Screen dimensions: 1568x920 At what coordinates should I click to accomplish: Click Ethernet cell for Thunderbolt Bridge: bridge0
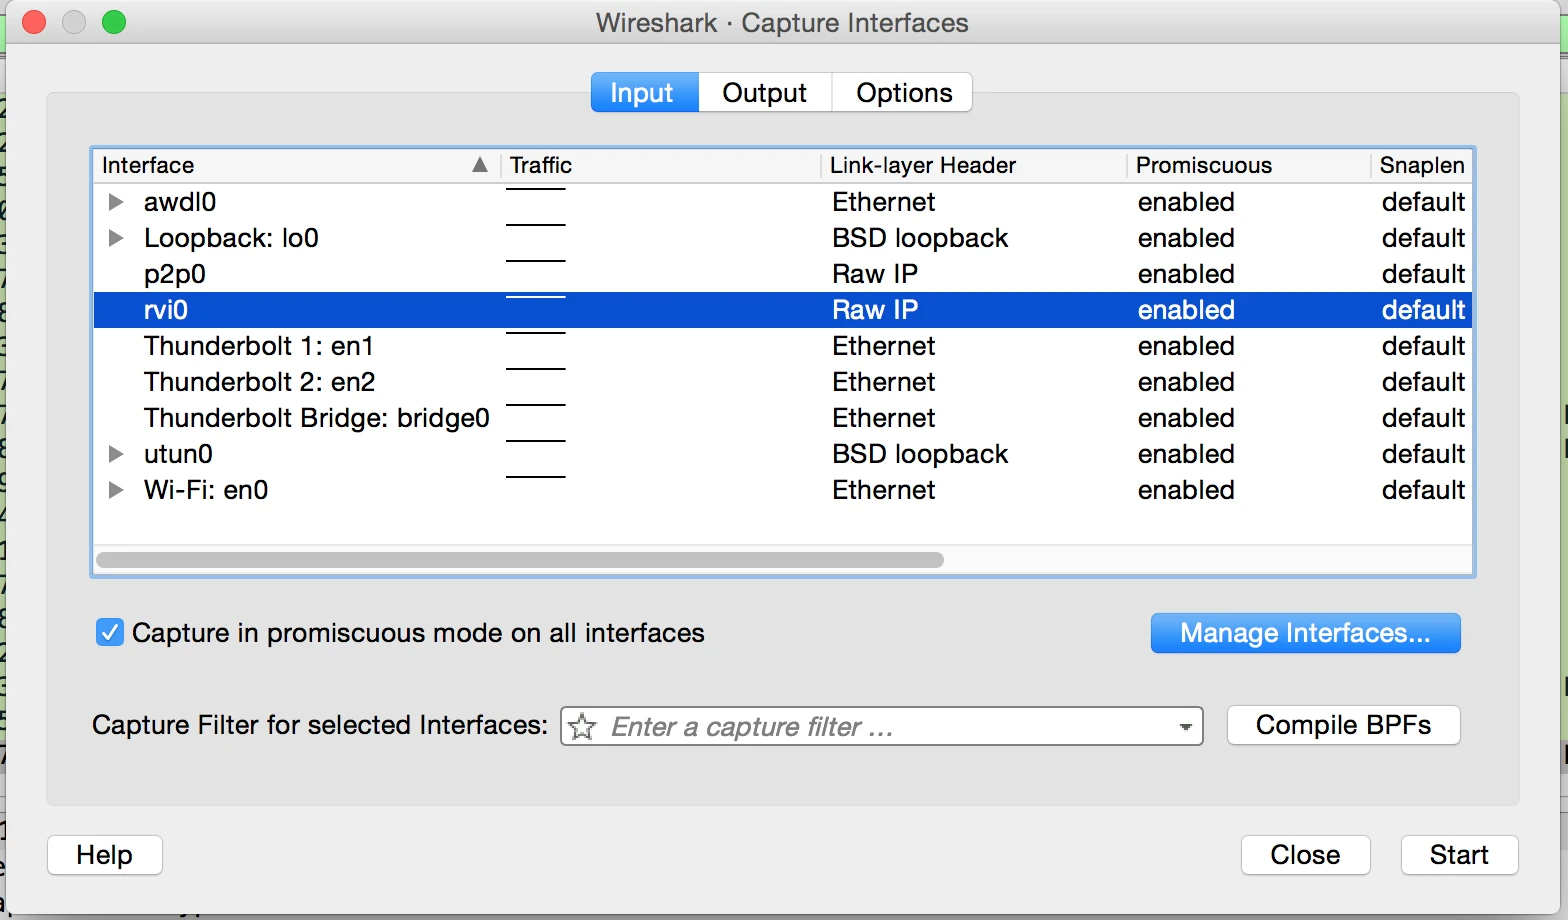(884, 418)
